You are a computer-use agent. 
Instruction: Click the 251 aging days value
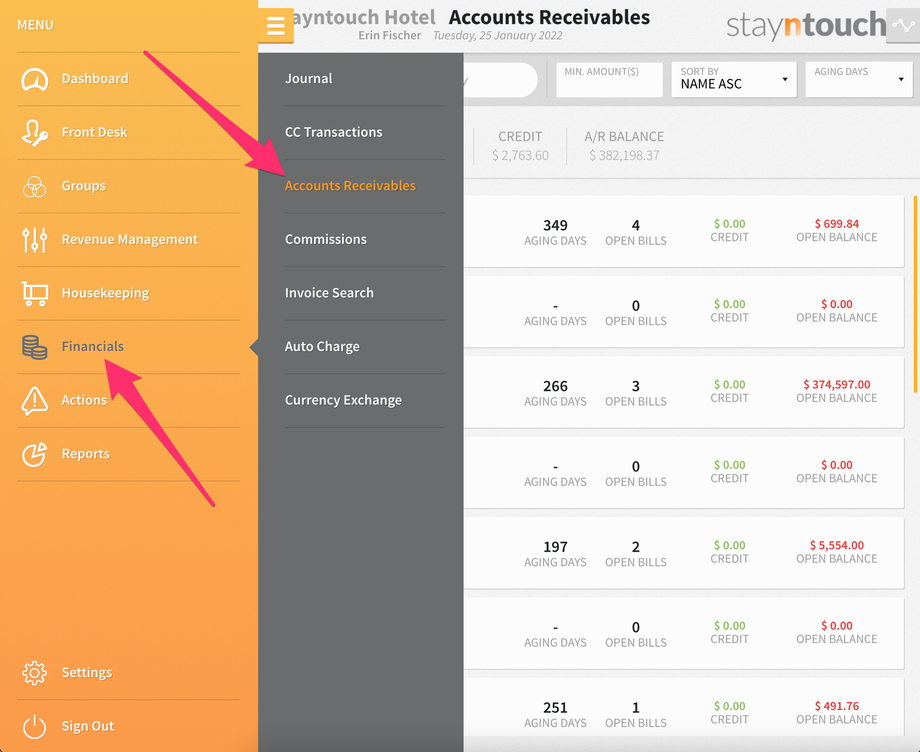(x=555, y=707)
